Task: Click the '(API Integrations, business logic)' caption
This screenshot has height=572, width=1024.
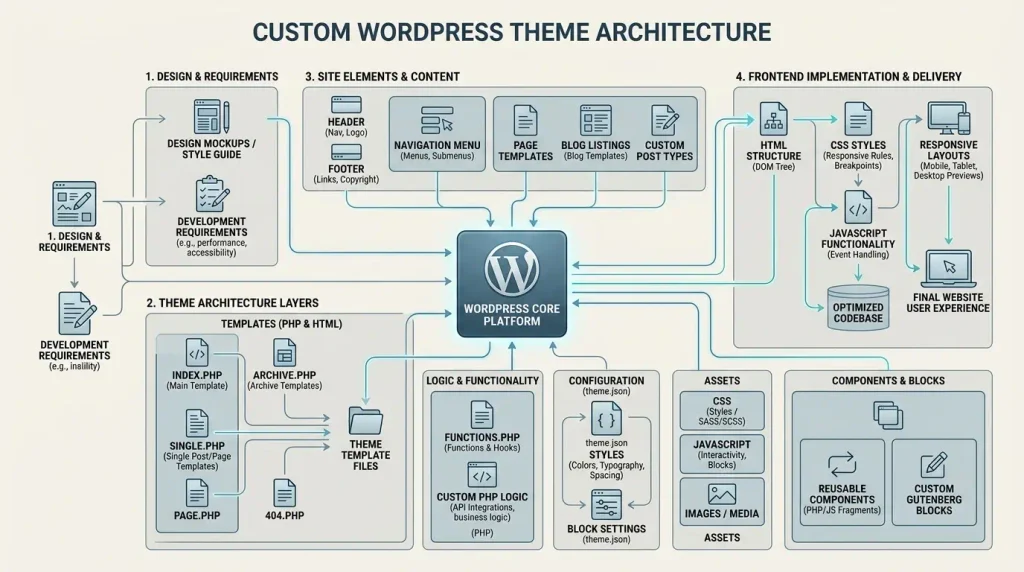Action: click(482, 512)
